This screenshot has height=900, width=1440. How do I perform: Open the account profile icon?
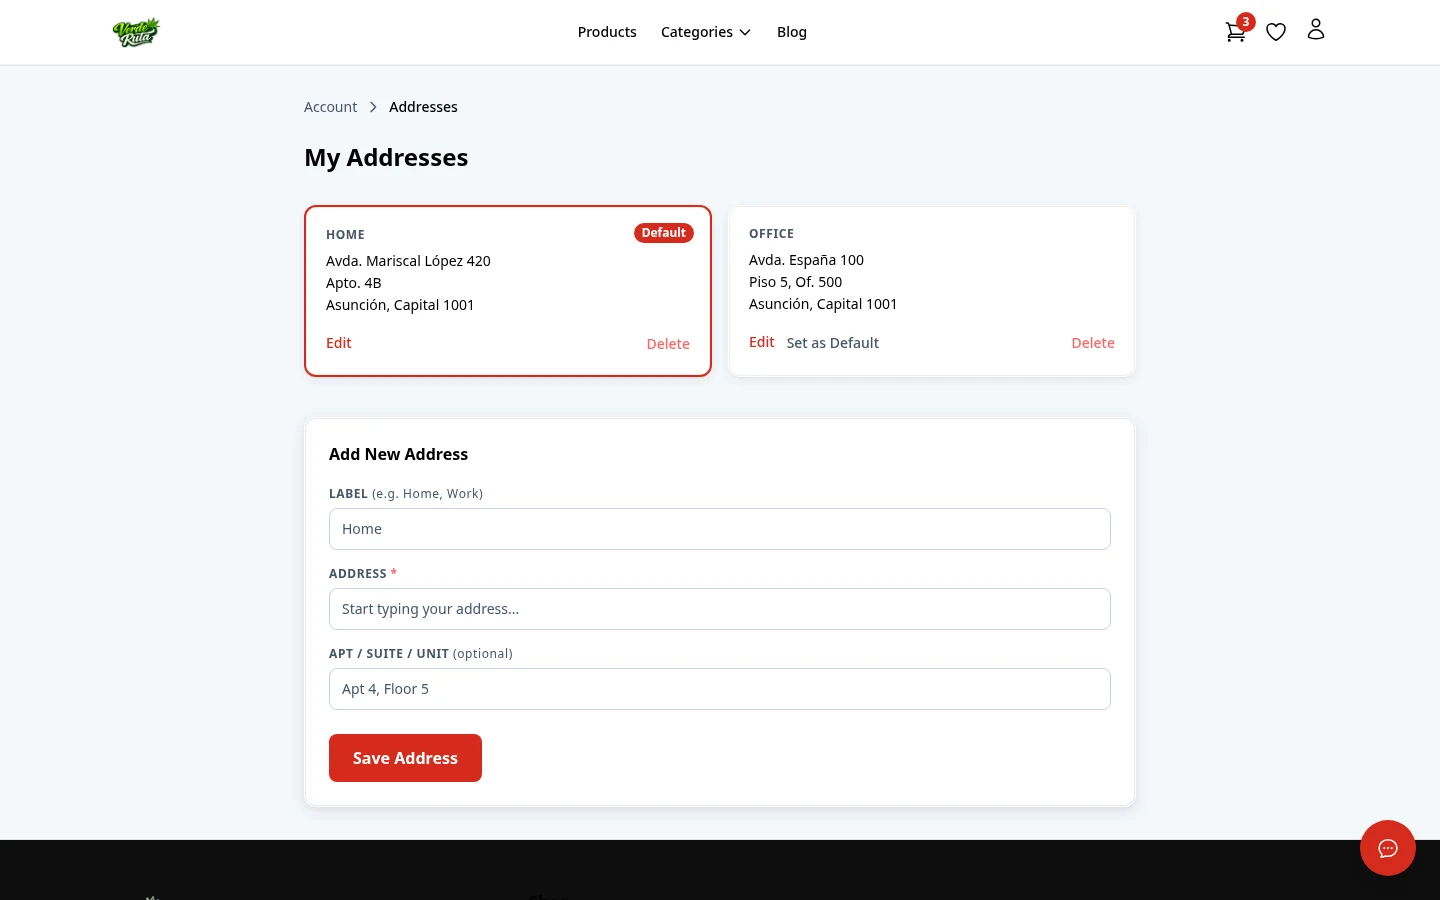click(x=1316, y=30)
